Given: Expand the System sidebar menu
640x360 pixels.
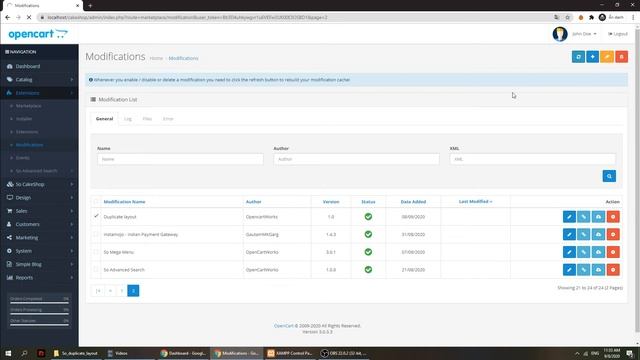Looking at the screenshot, I should (x=39, y=251).
